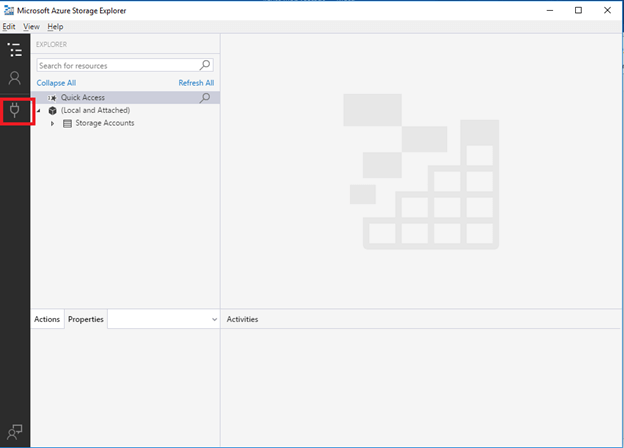Switch to the Actions tab

coord(47,319)
